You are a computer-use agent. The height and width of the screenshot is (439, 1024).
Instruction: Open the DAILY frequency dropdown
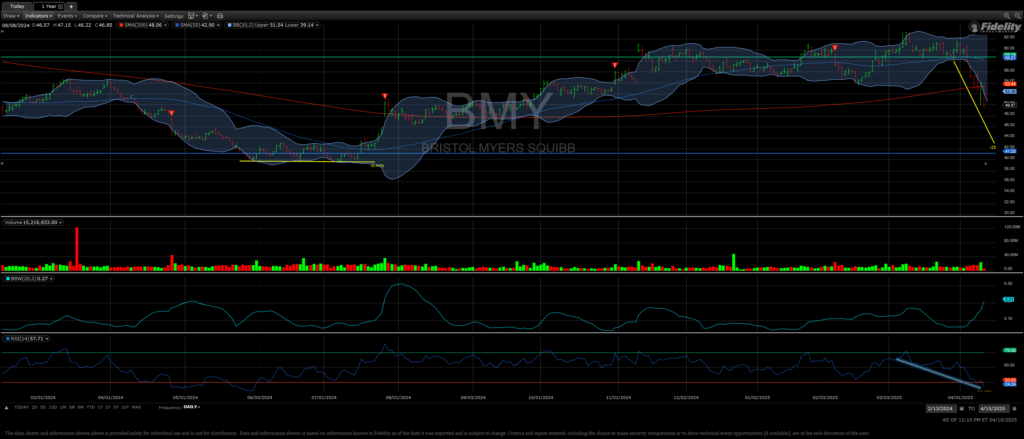pos(191,406)
